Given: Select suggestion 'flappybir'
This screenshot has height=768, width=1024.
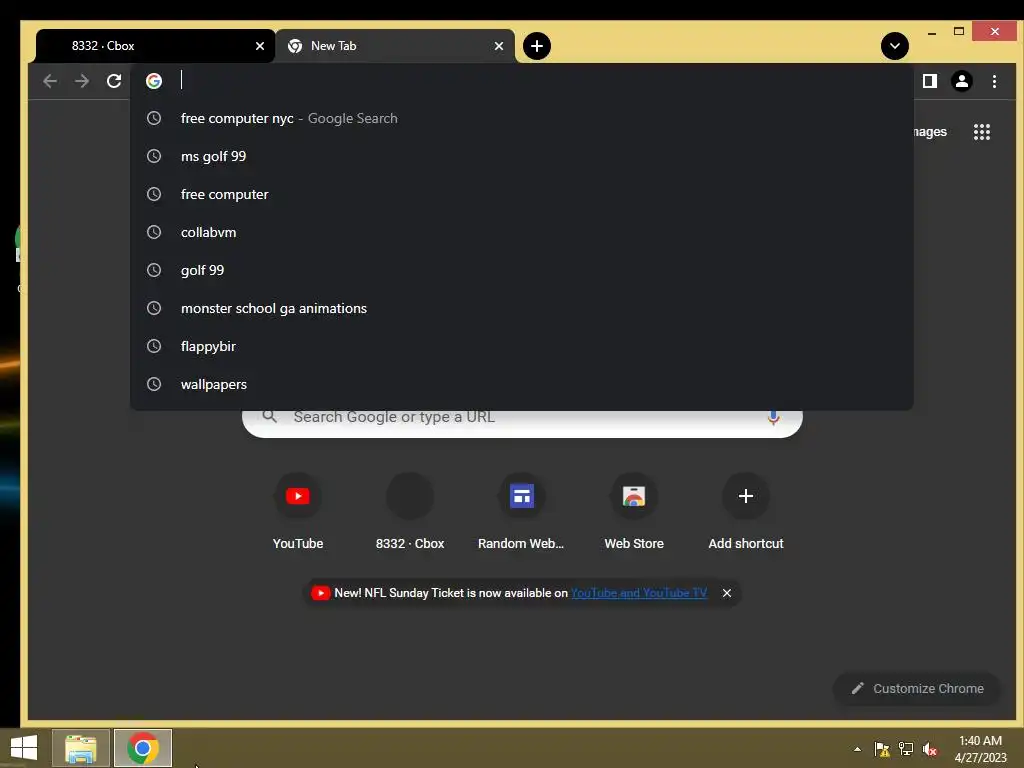Looking at the screenshot, I should click(x=522, y=345).
